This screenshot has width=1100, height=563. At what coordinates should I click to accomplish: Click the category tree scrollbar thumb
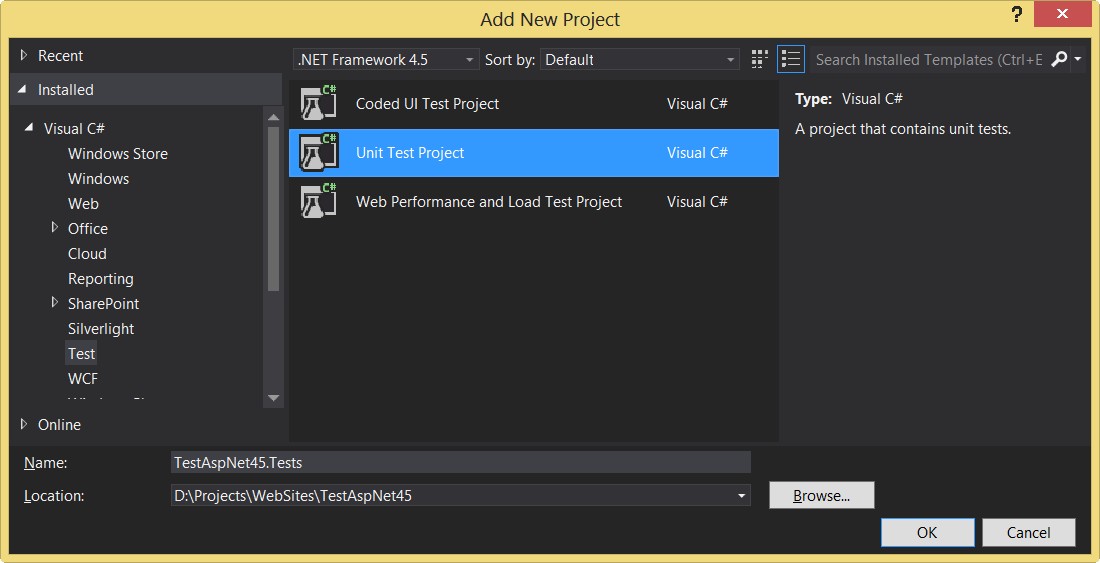274,209
